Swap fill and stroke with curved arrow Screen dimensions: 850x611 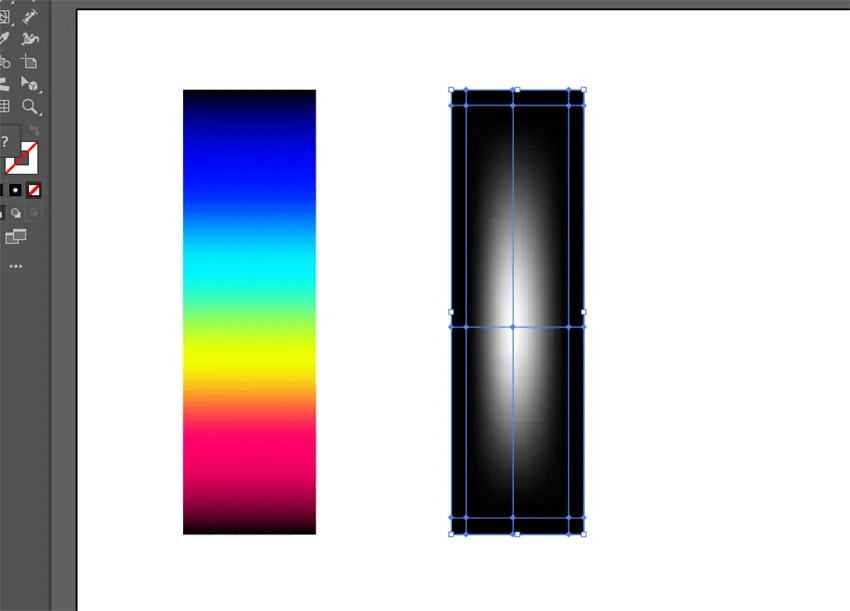point(35,131)
